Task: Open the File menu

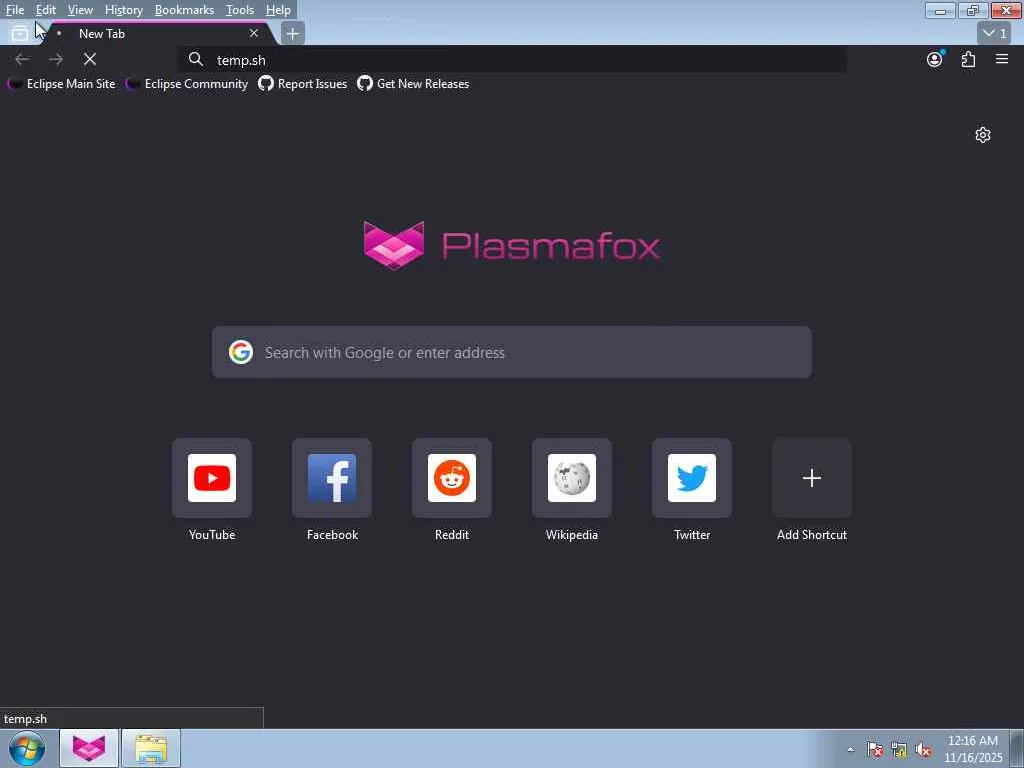Action: point(15,10)
